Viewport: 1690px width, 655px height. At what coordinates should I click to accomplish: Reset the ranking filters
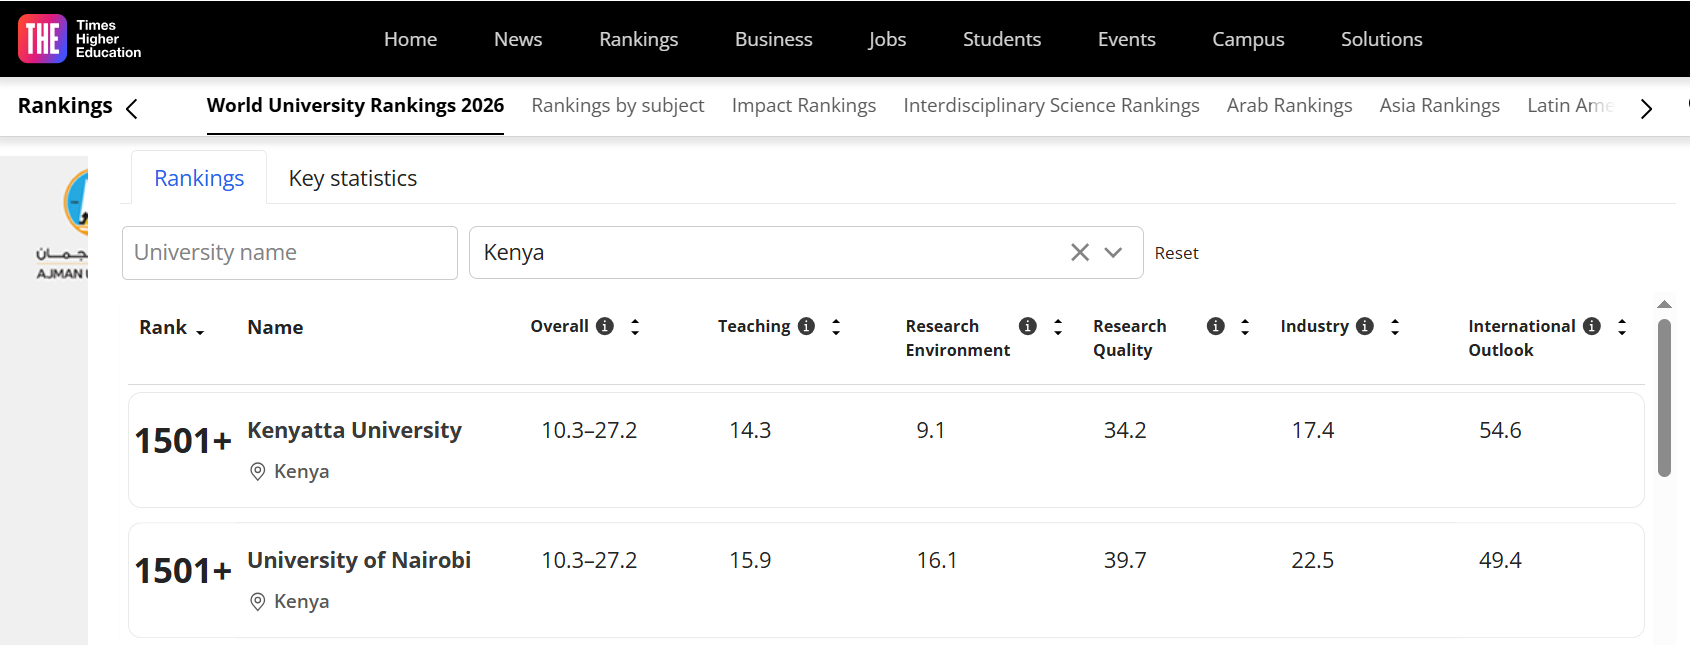(x=1176, y=253)
